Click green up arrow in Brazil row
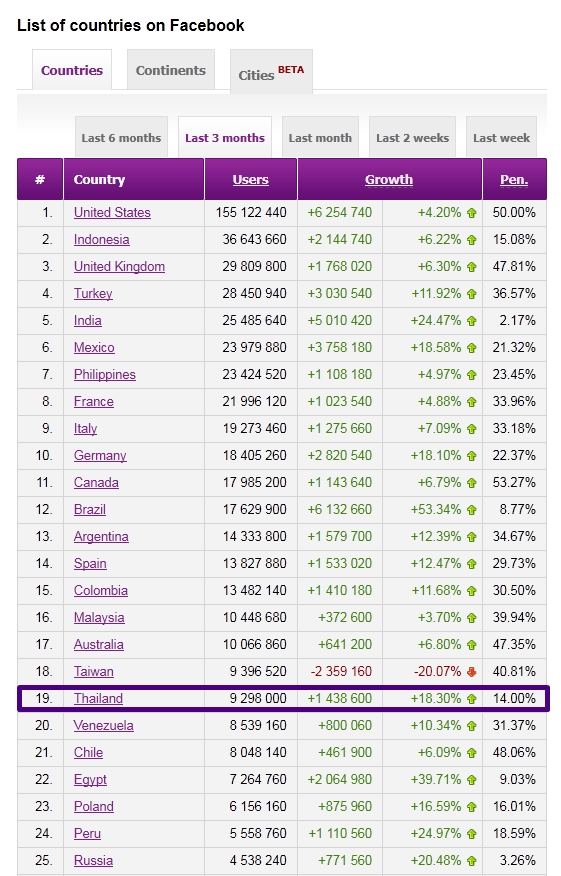The width and height of the screenshot is (561, 876). click(472, 510)
